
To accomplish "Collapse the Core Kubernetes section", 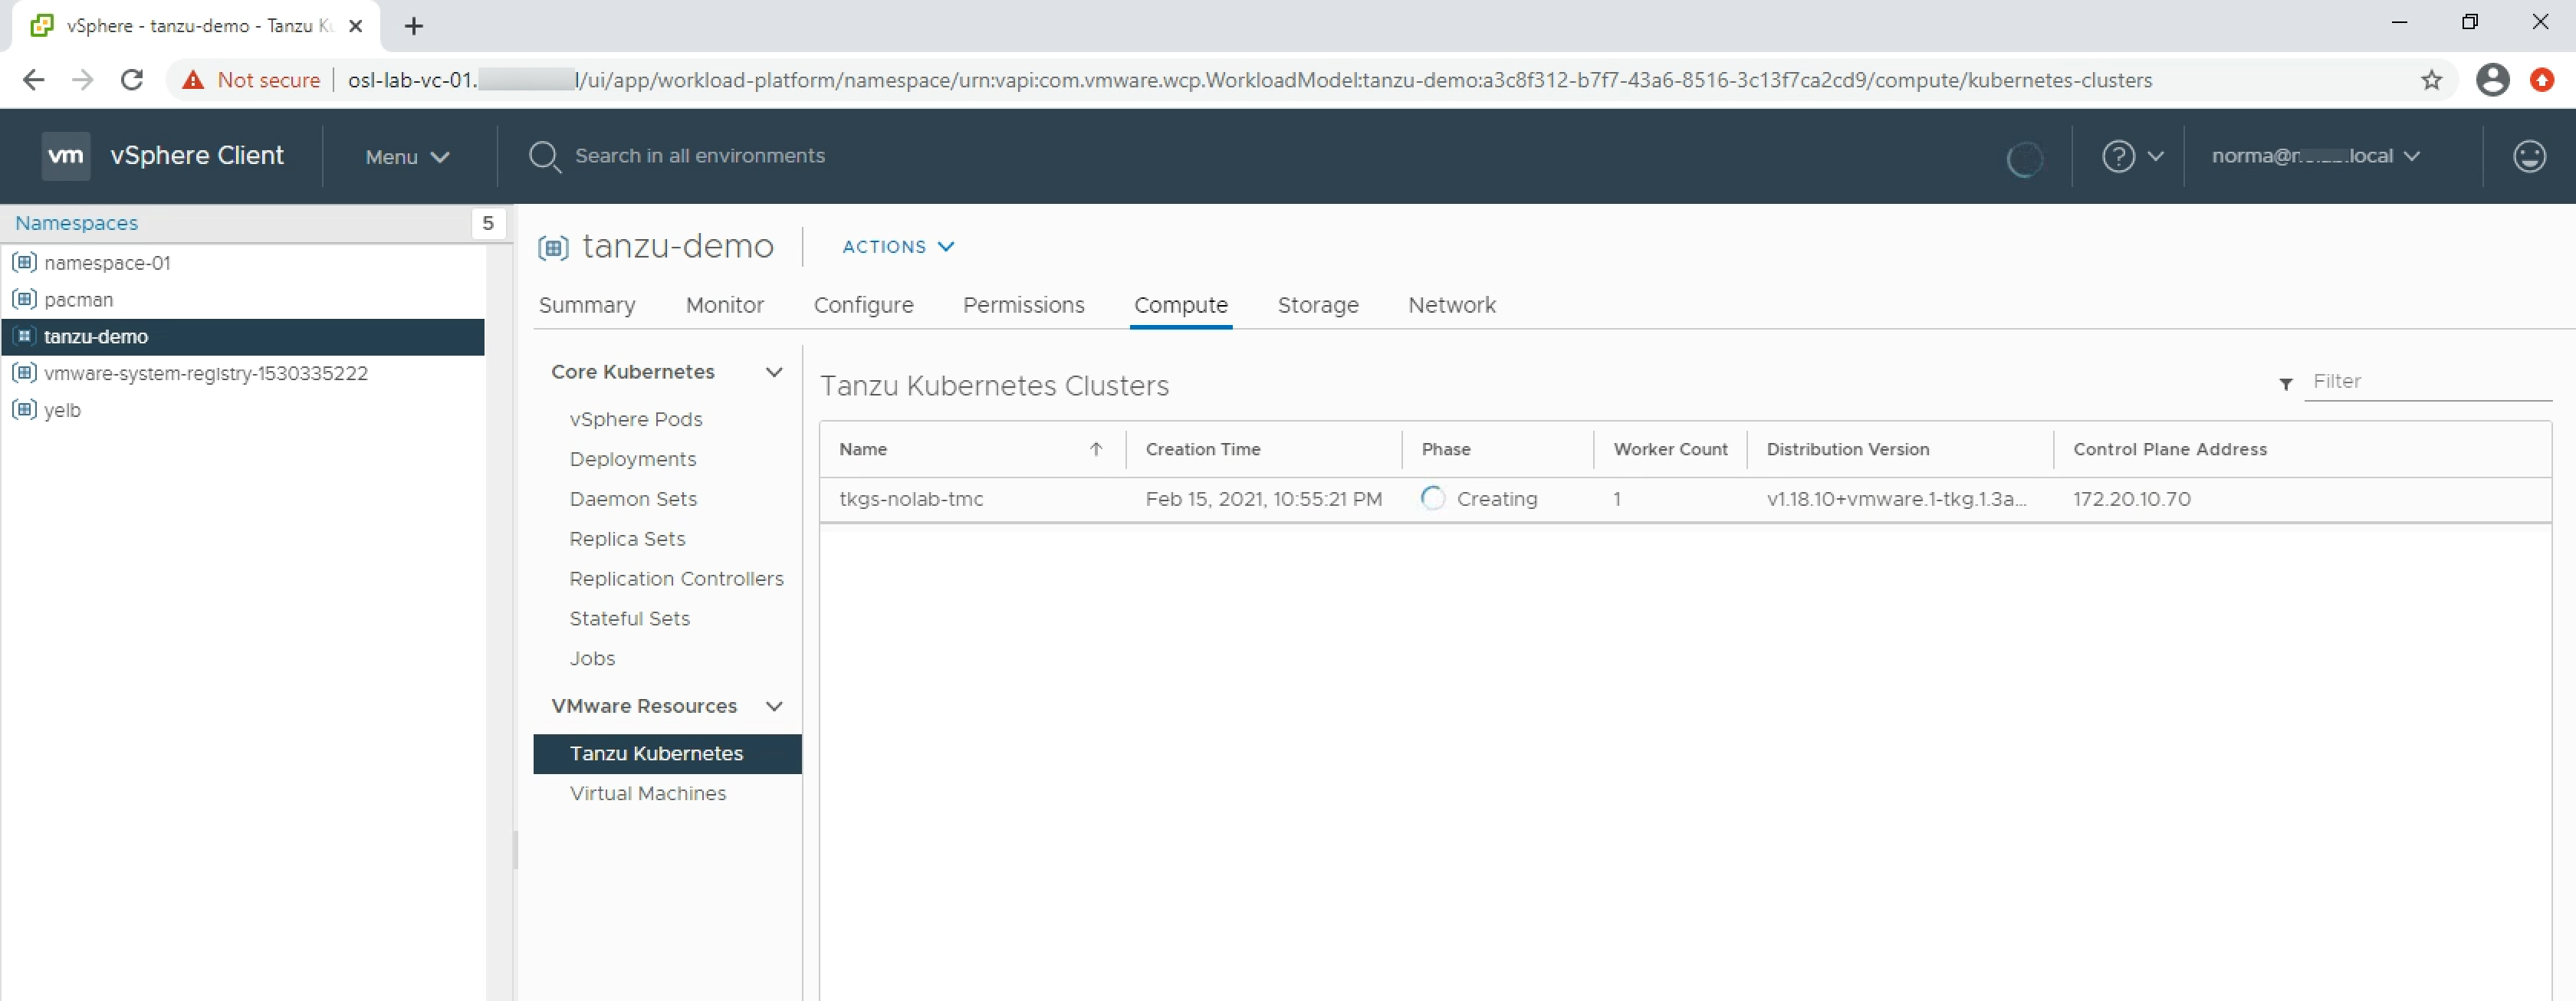I will coord(773,372).
